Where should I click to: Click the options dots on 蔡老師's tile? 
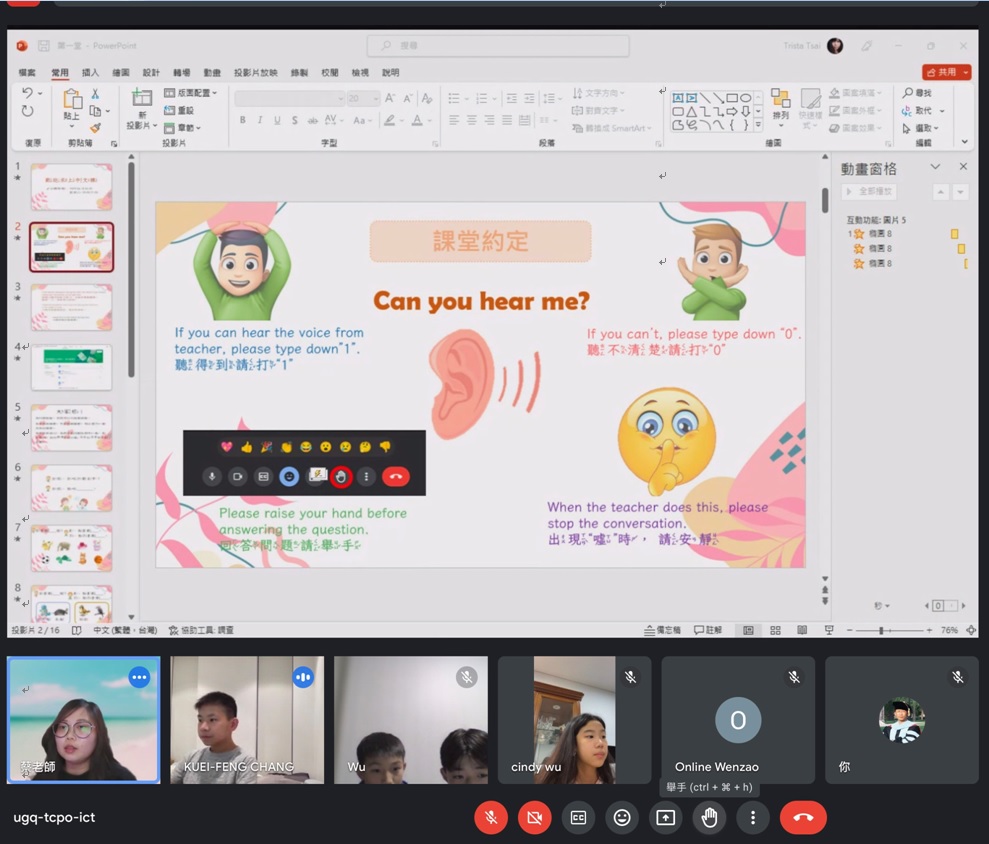(139, 677)
